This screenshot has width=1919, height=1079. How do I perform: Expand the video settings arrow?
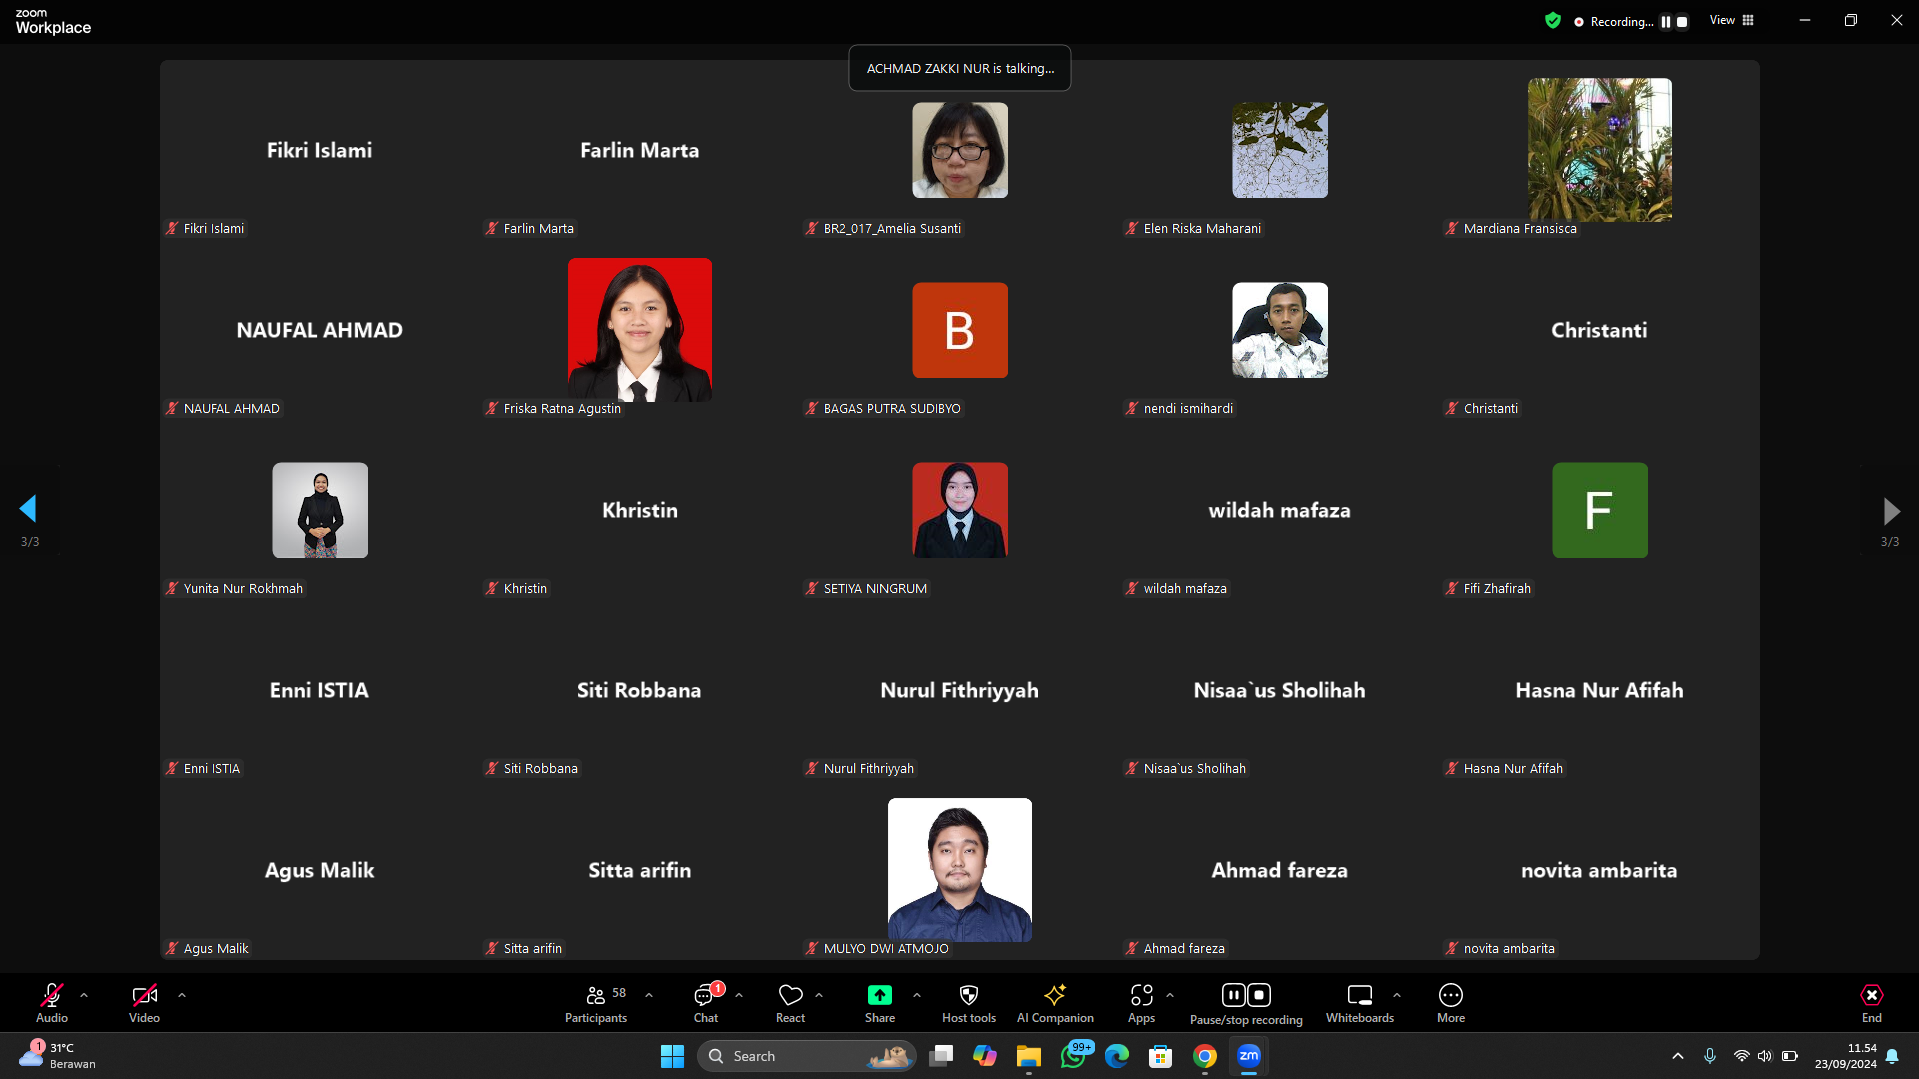coord(182,995)
